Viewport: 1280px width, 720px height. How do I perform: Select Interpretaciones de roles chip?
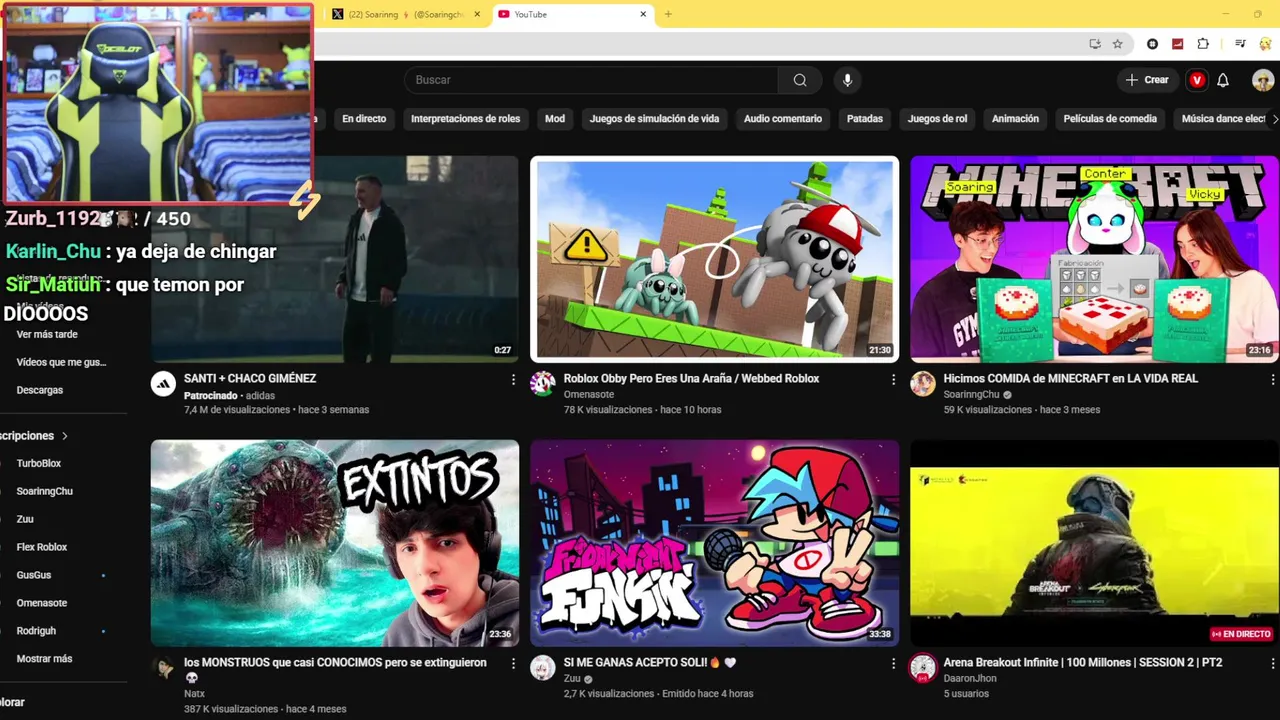click(x=466, y=119)
